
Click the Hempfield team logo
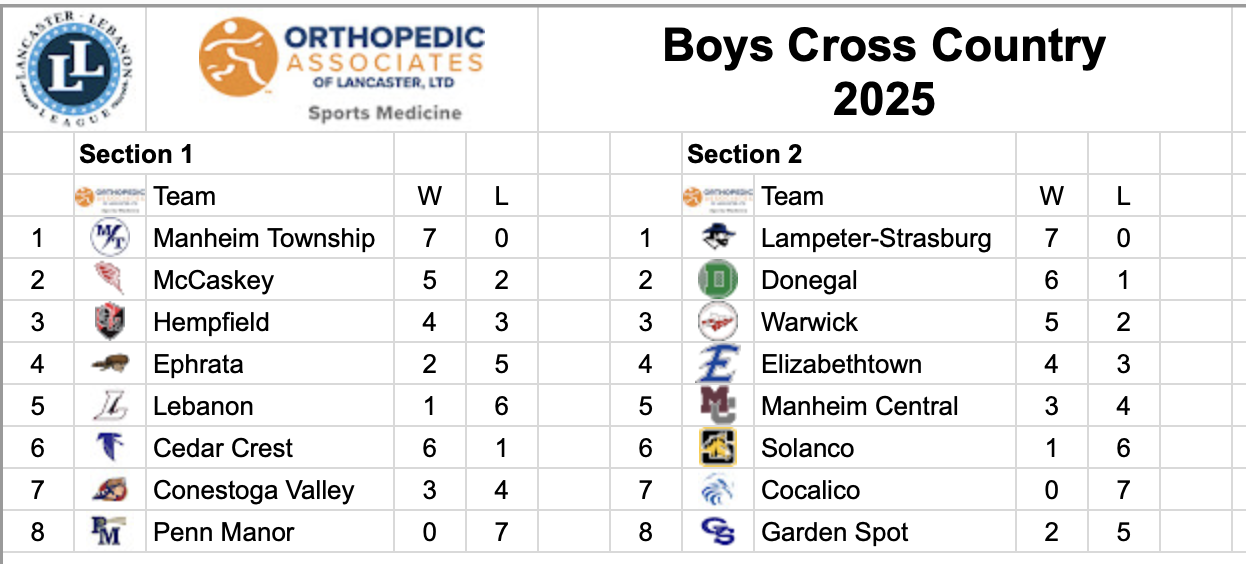[x=108, y=322]
